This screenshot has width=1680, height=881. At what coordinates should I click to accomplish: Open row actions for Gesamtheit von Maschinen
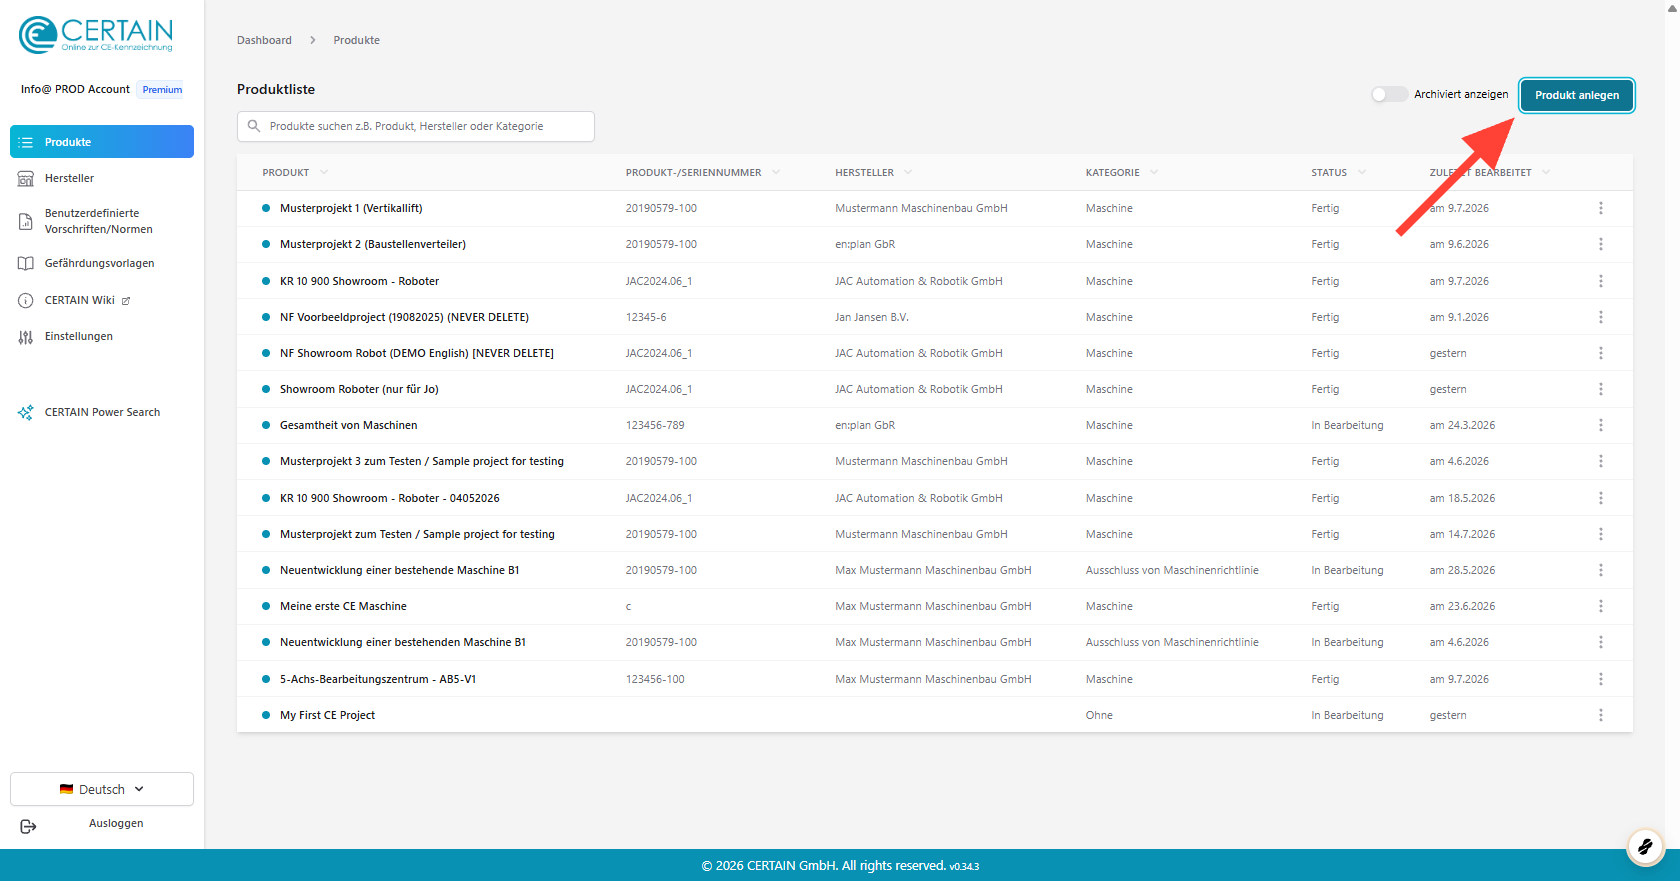point(1600,425)
